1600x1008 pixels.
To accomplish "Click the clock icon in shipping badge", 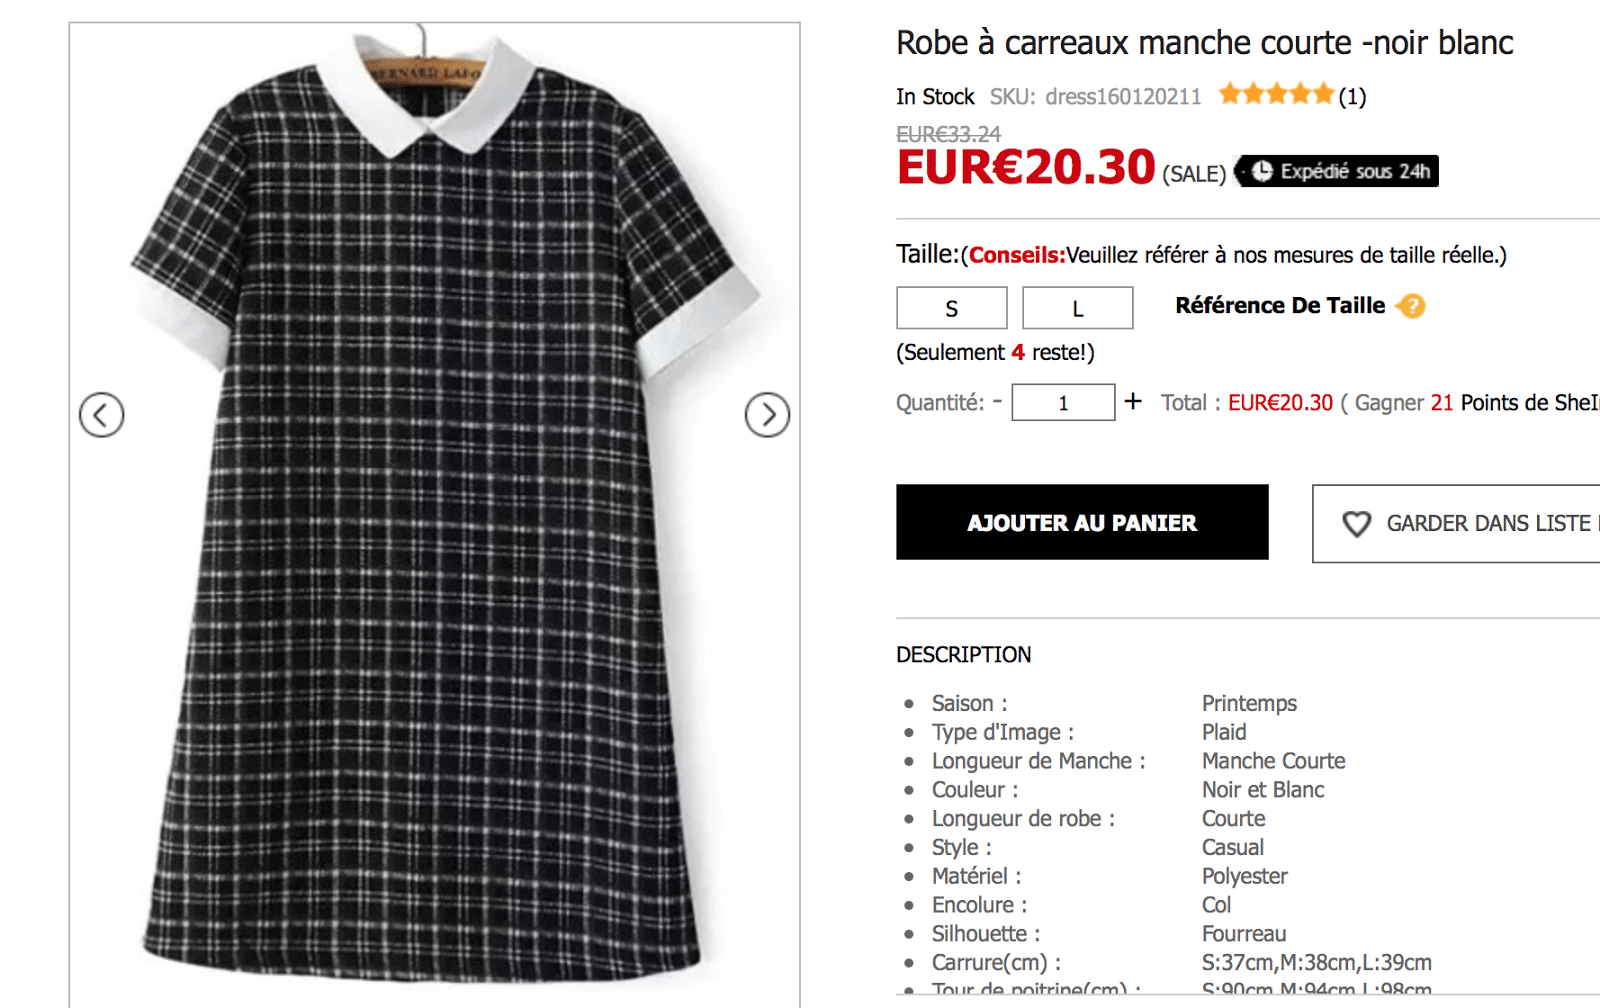I will (x=1262, y=171).
